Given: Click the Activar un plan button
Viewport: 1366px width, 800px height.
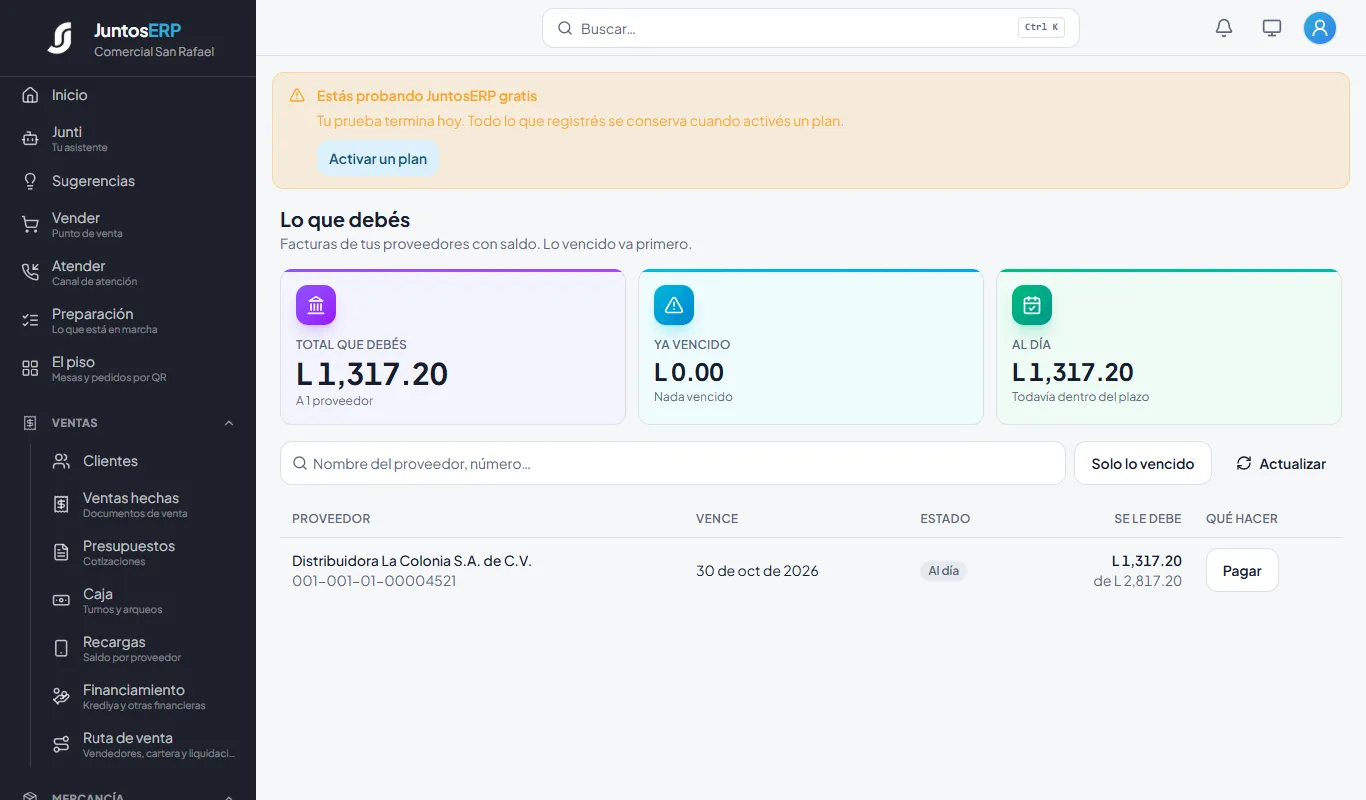Looking at the screenshot, I should pos(378,159).
